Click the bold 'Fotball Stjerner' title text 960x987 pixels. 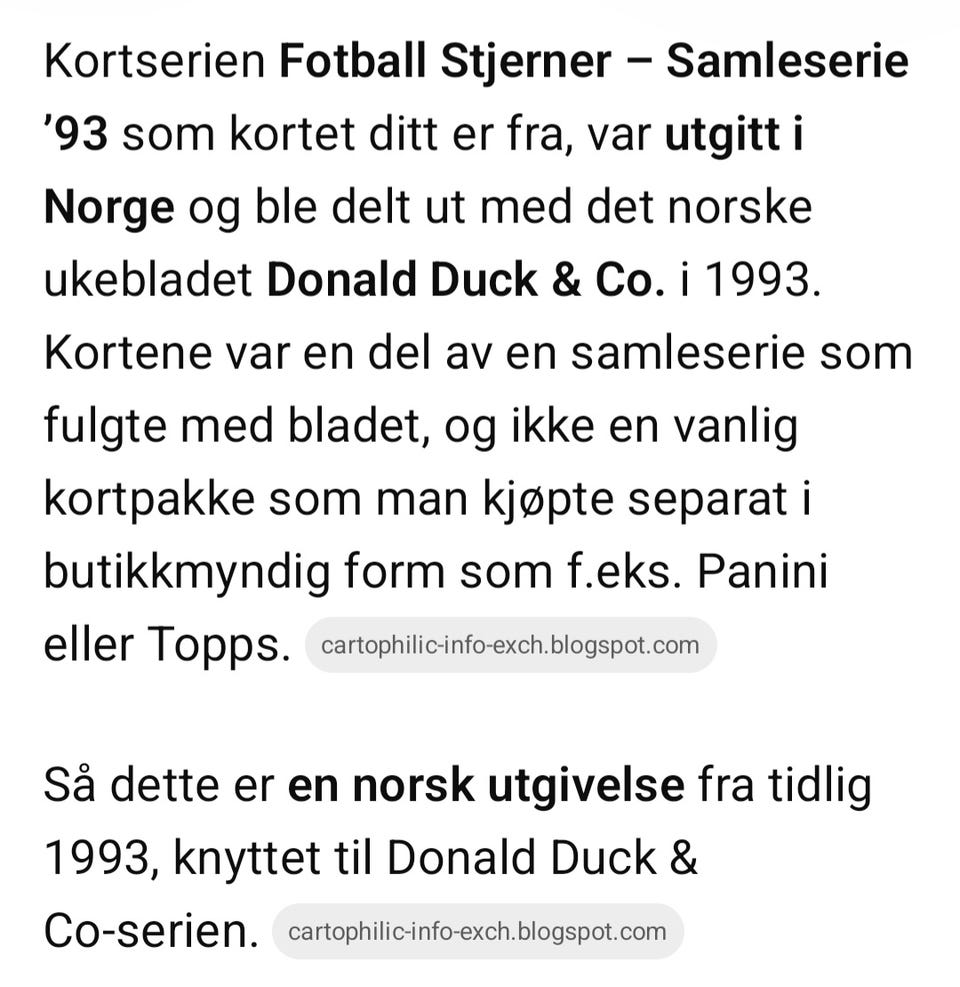(444, 61)
